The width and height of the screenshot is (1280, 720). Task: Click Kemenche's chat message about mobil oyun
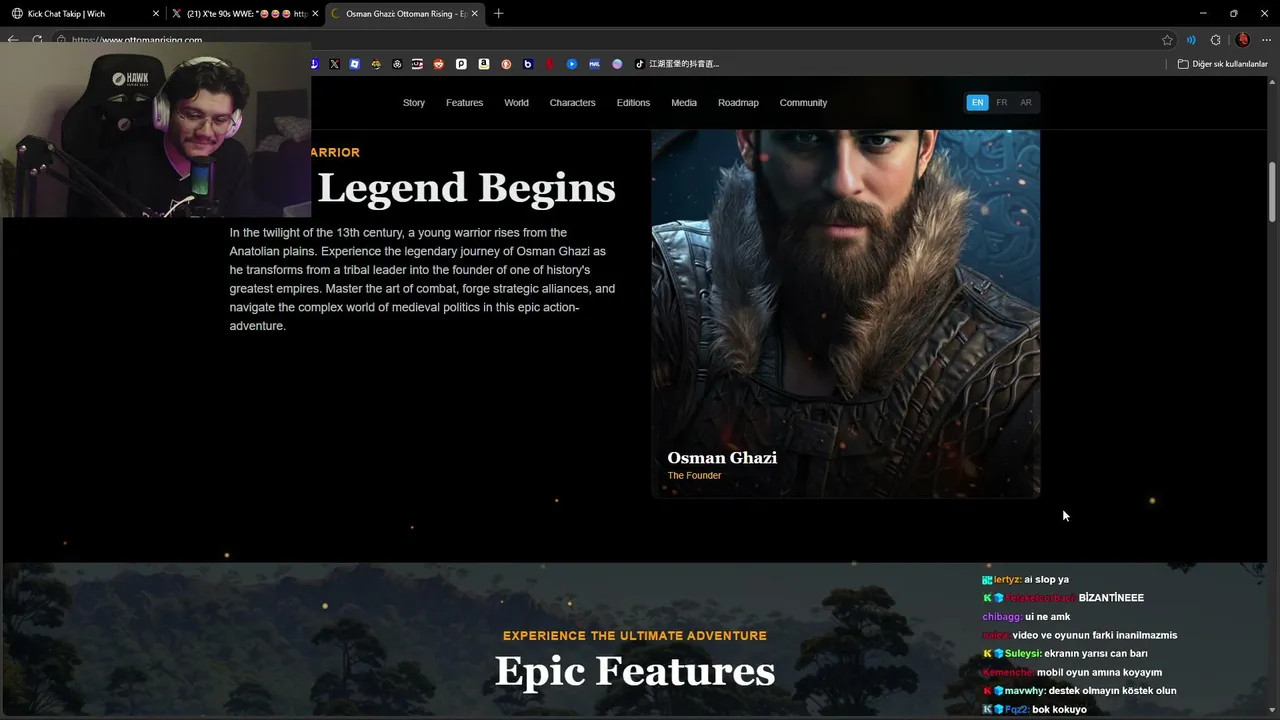coord(1099,673)
